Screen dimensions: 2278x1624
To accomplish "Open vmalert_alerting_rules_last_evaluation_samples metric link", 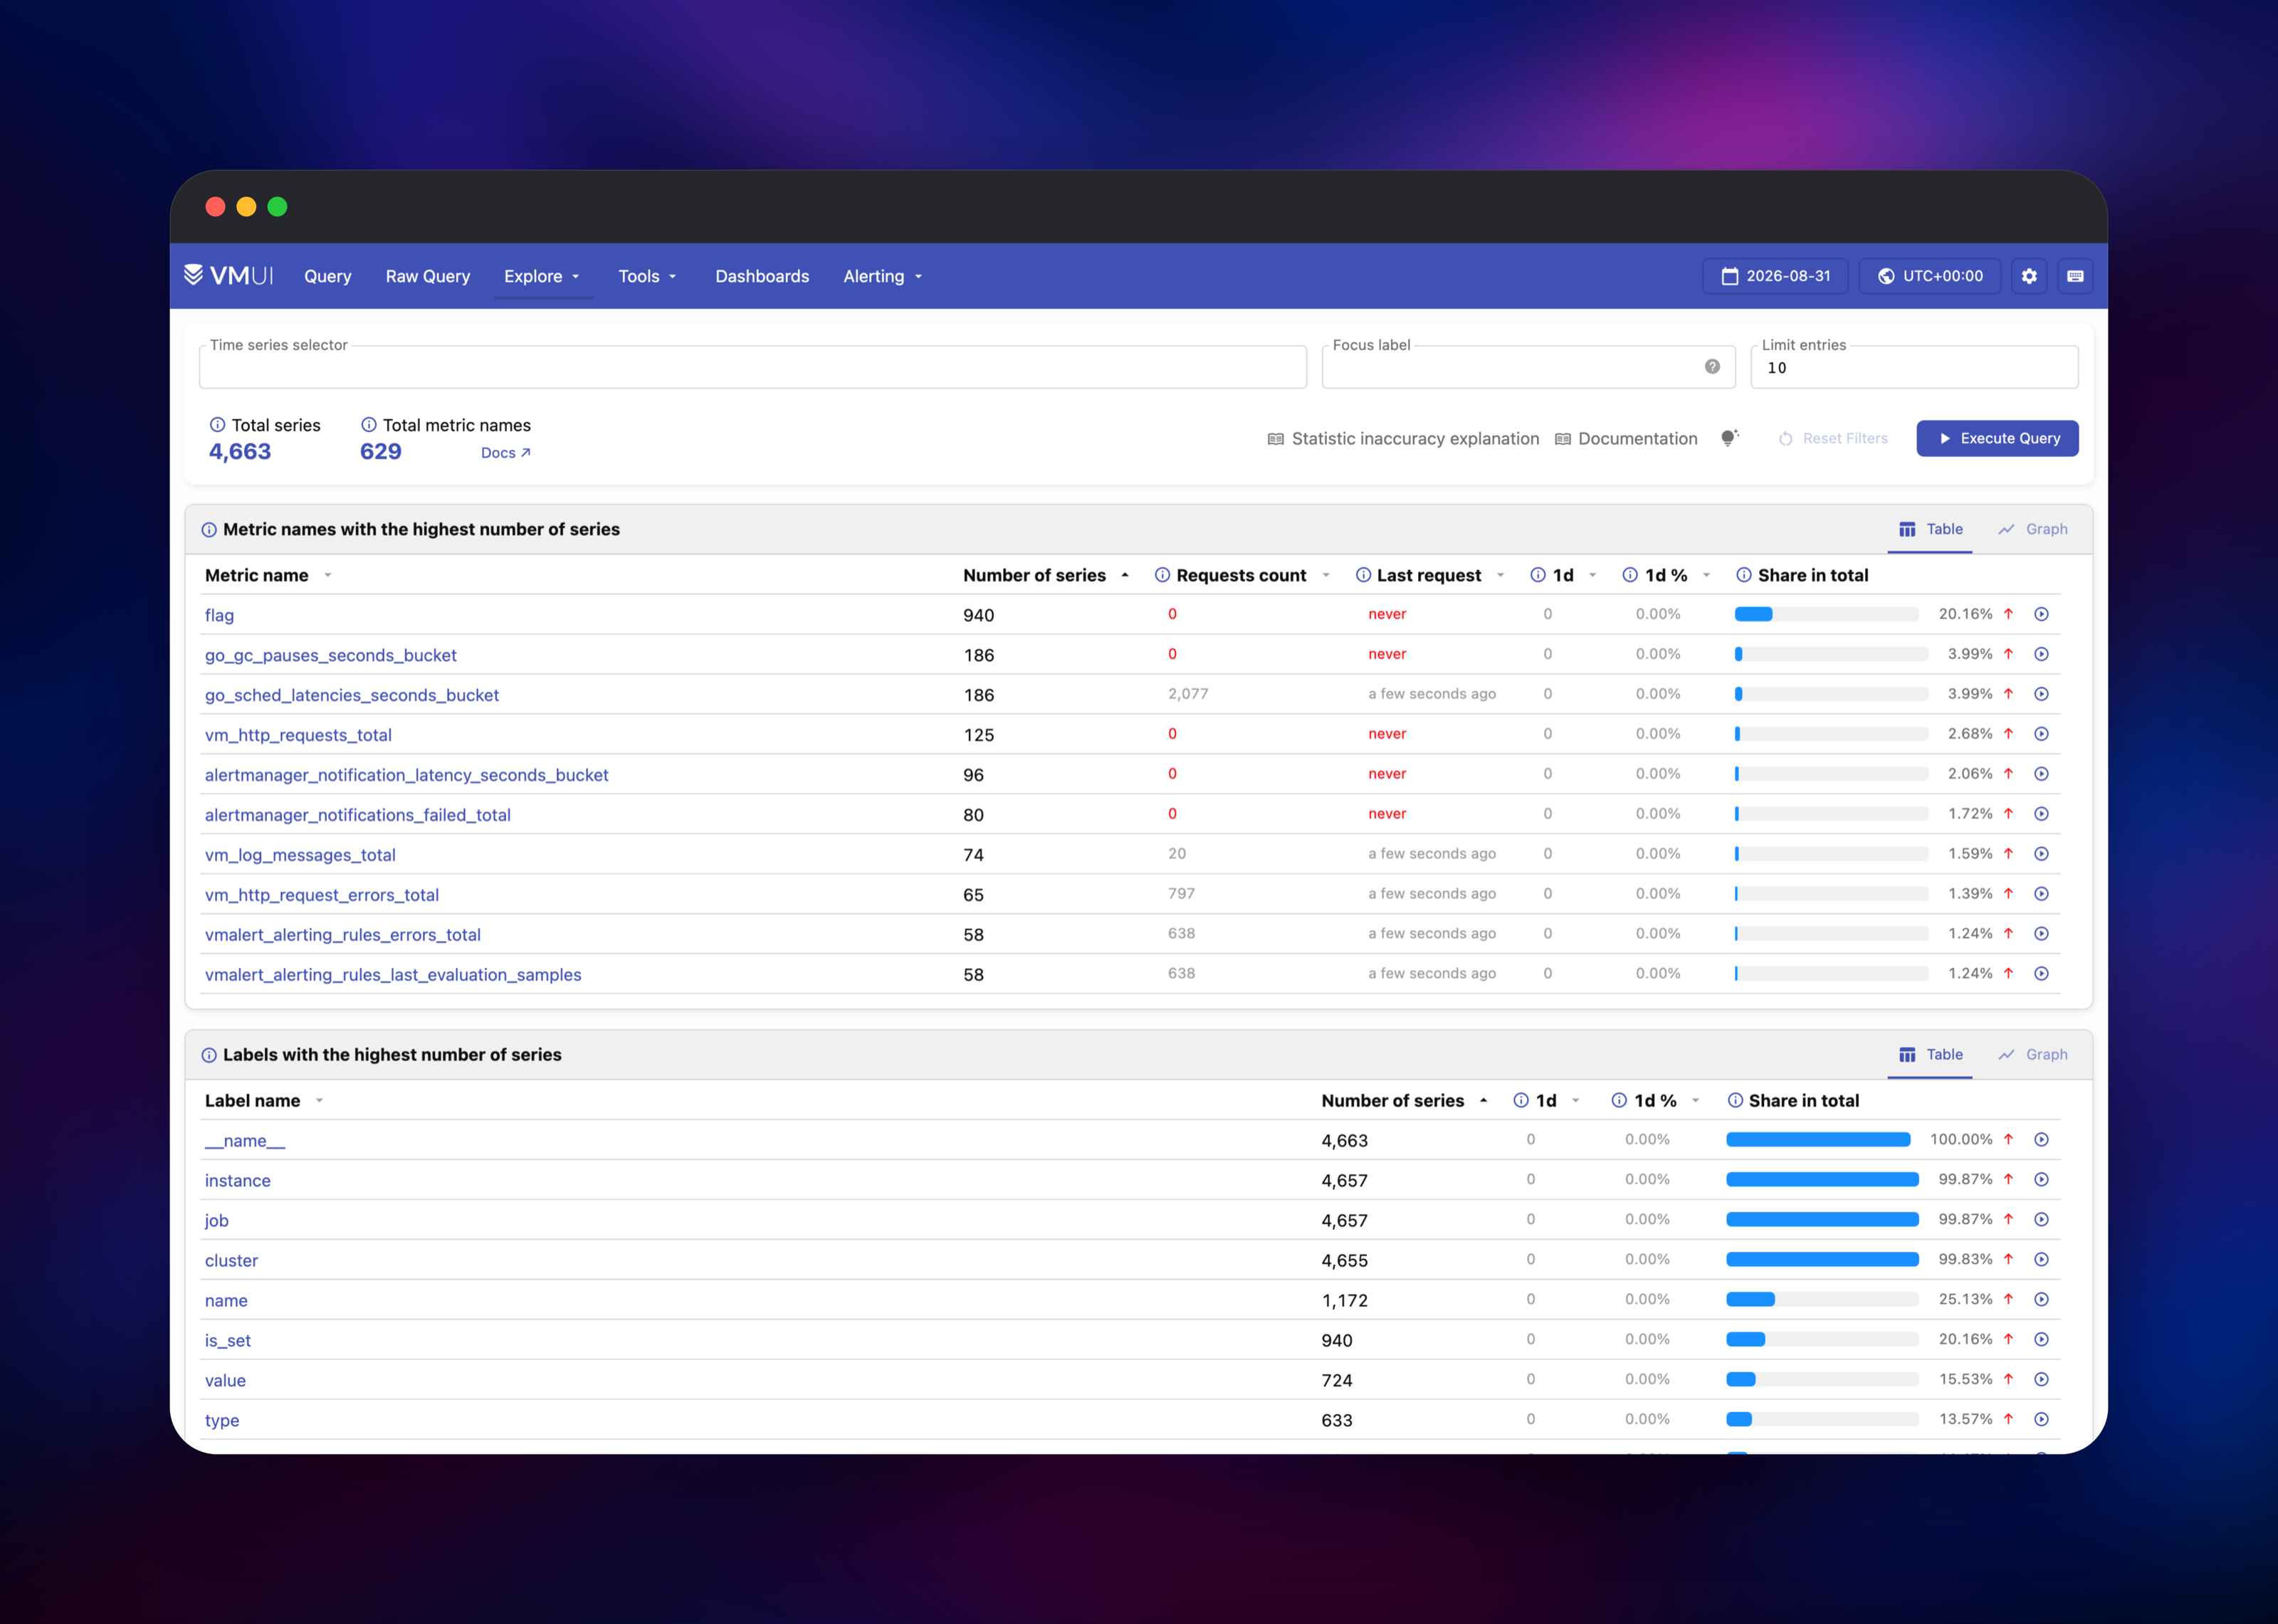I will tap(393, 975).
